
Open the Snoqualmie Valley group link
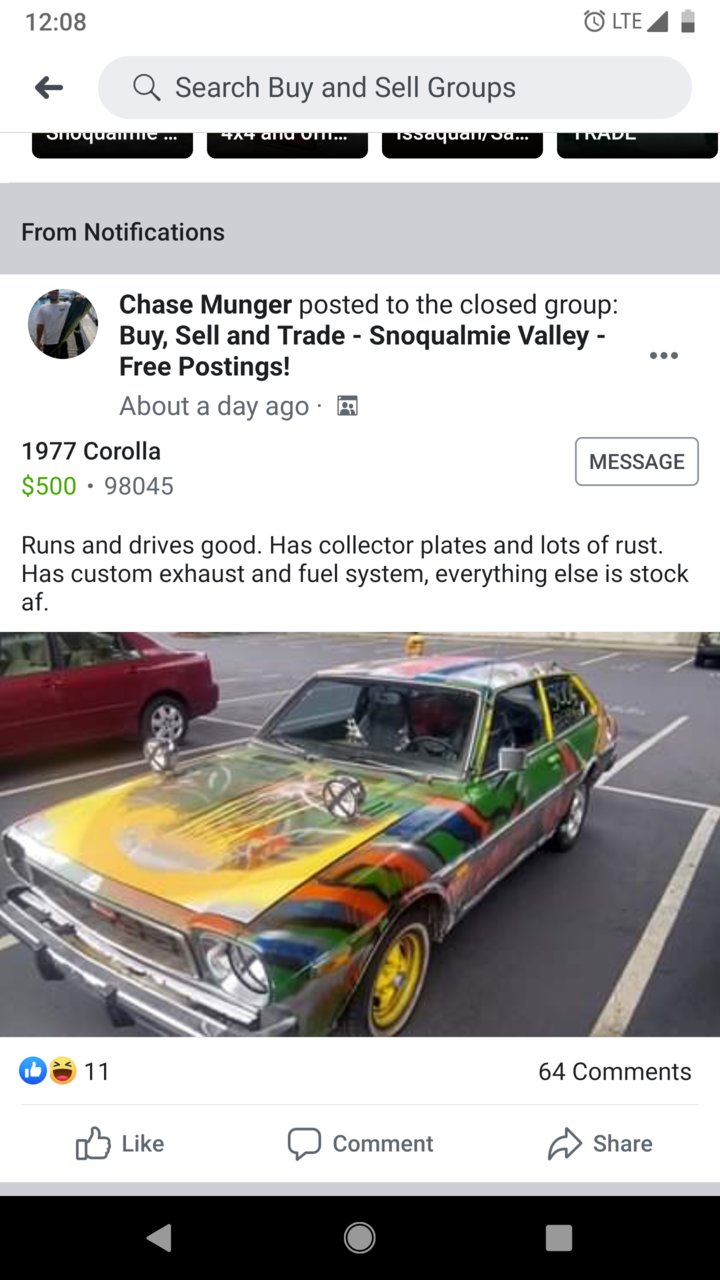(362, 351)
